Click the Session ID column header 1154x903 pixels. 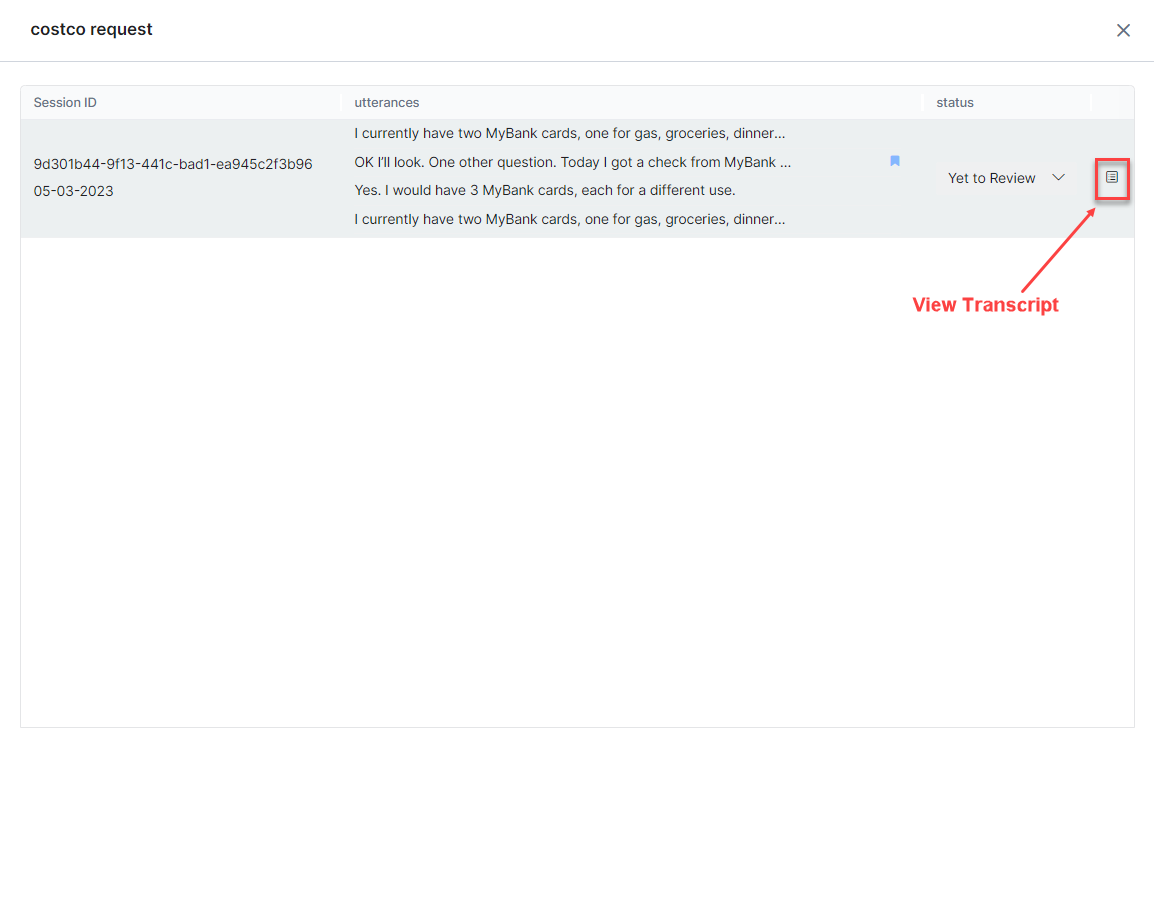pyautogui.click(x=65, y=103)
